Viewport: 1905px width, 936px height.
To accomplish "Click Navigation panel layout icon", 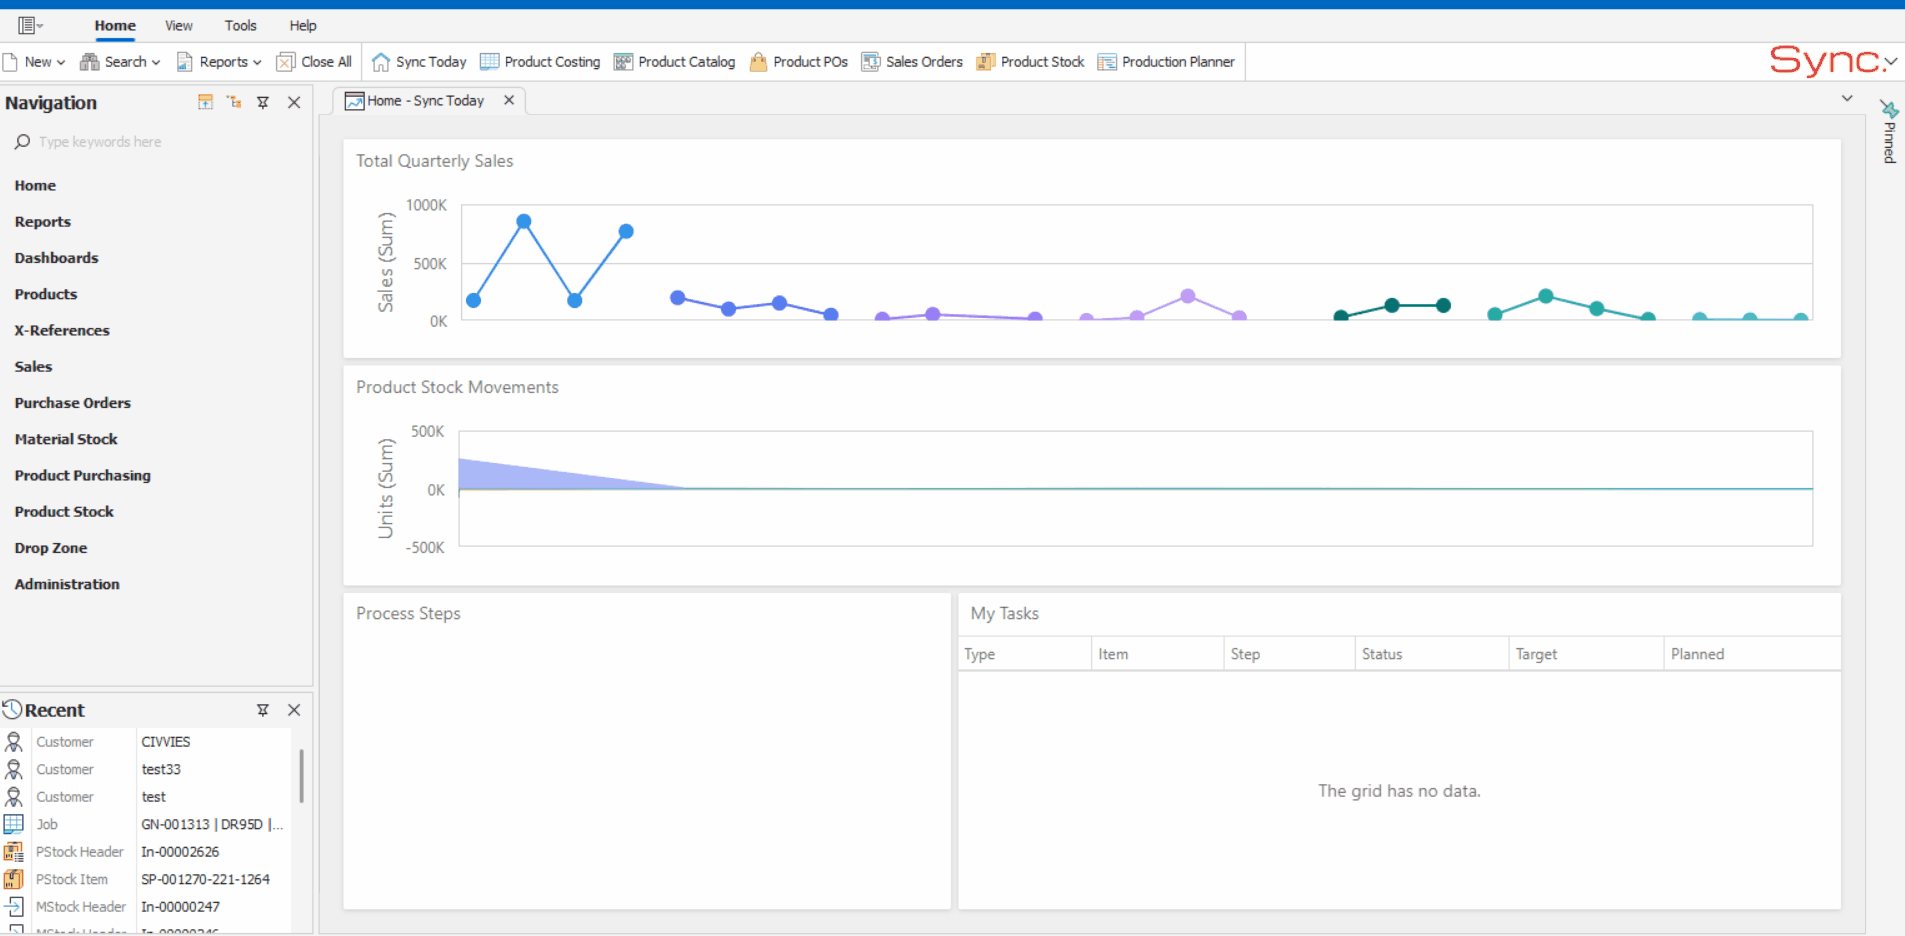I will pyautogui.click(x=205, y=102).
